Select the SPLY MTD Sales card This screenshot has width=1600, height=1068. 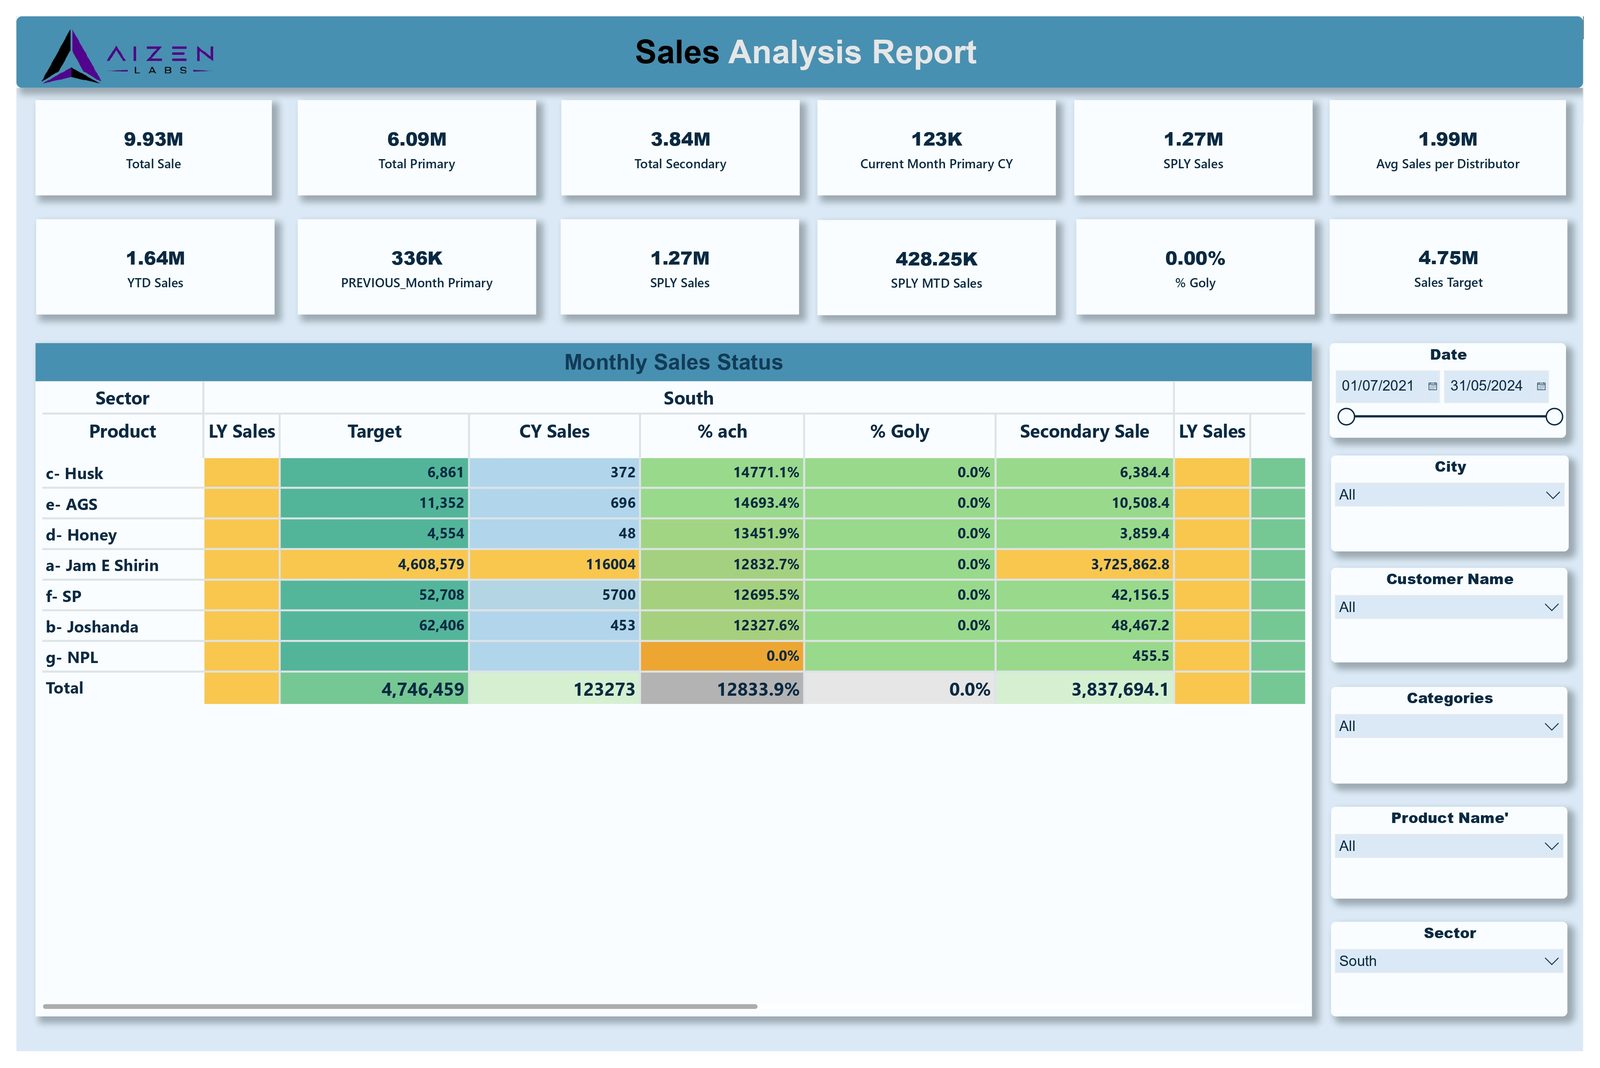(x=936, y=268)
